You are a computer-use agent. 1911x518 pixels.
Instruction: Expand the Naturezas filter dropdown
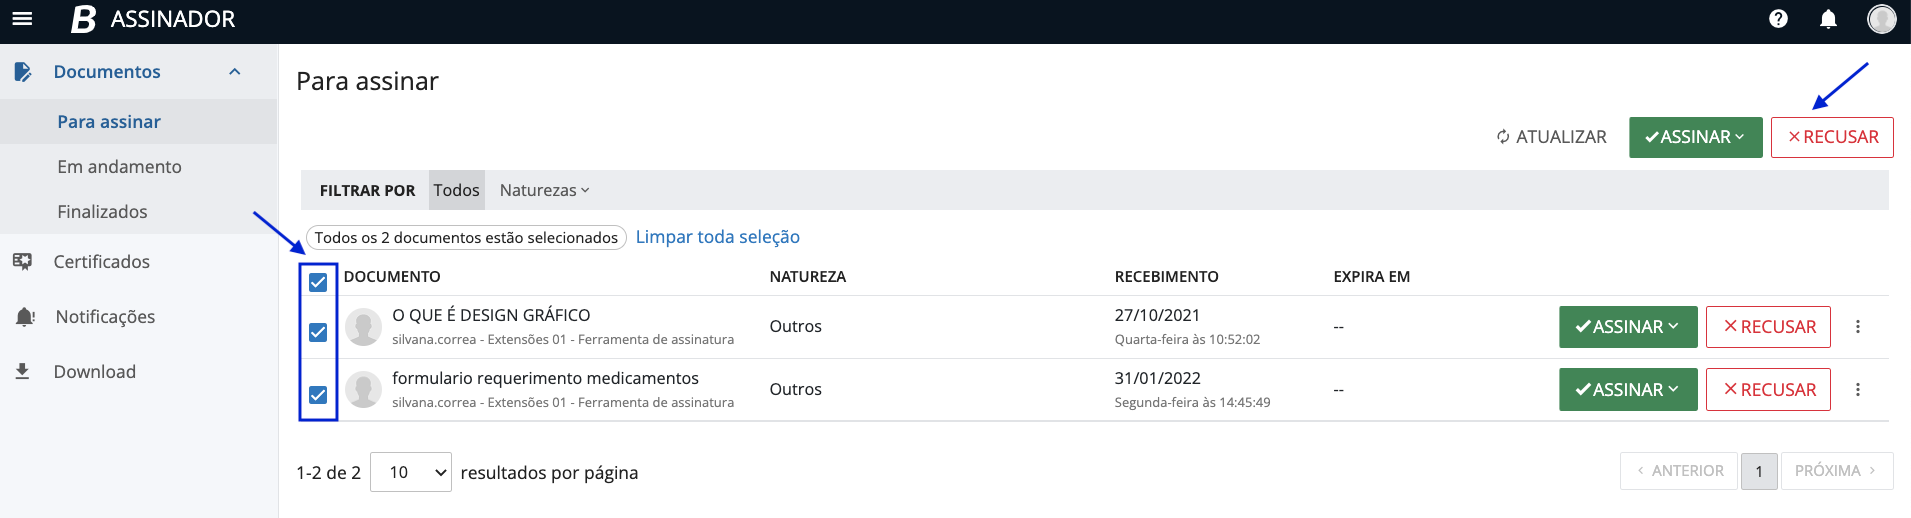[x=544, y=190]
